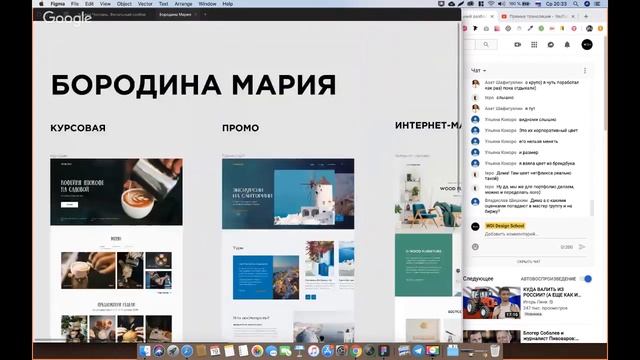
Task: Click the tractor video thumbnail
Action: point(491,302)
